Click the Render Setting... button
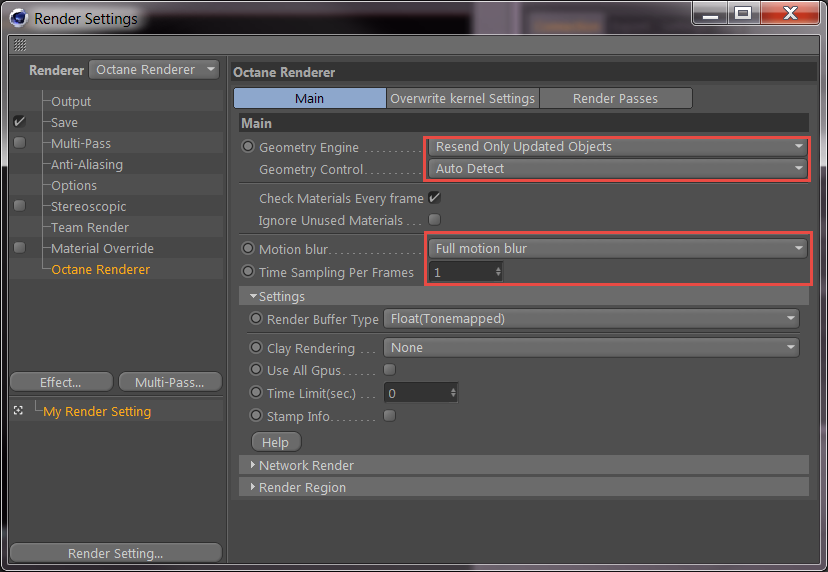The height and width of the screenshot is (572, 828). 116,553
